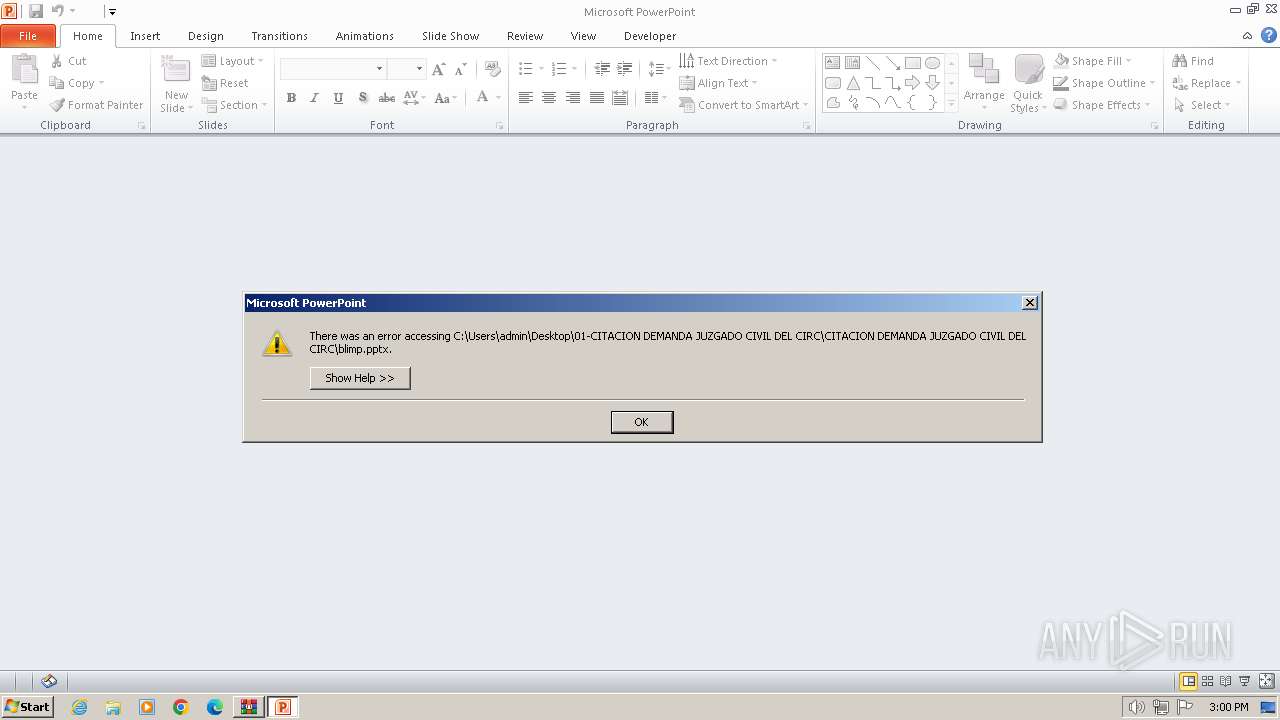Viewport: 1280px width, 720px height.
Task: Click the Show Help >> button
Action: 360,378
